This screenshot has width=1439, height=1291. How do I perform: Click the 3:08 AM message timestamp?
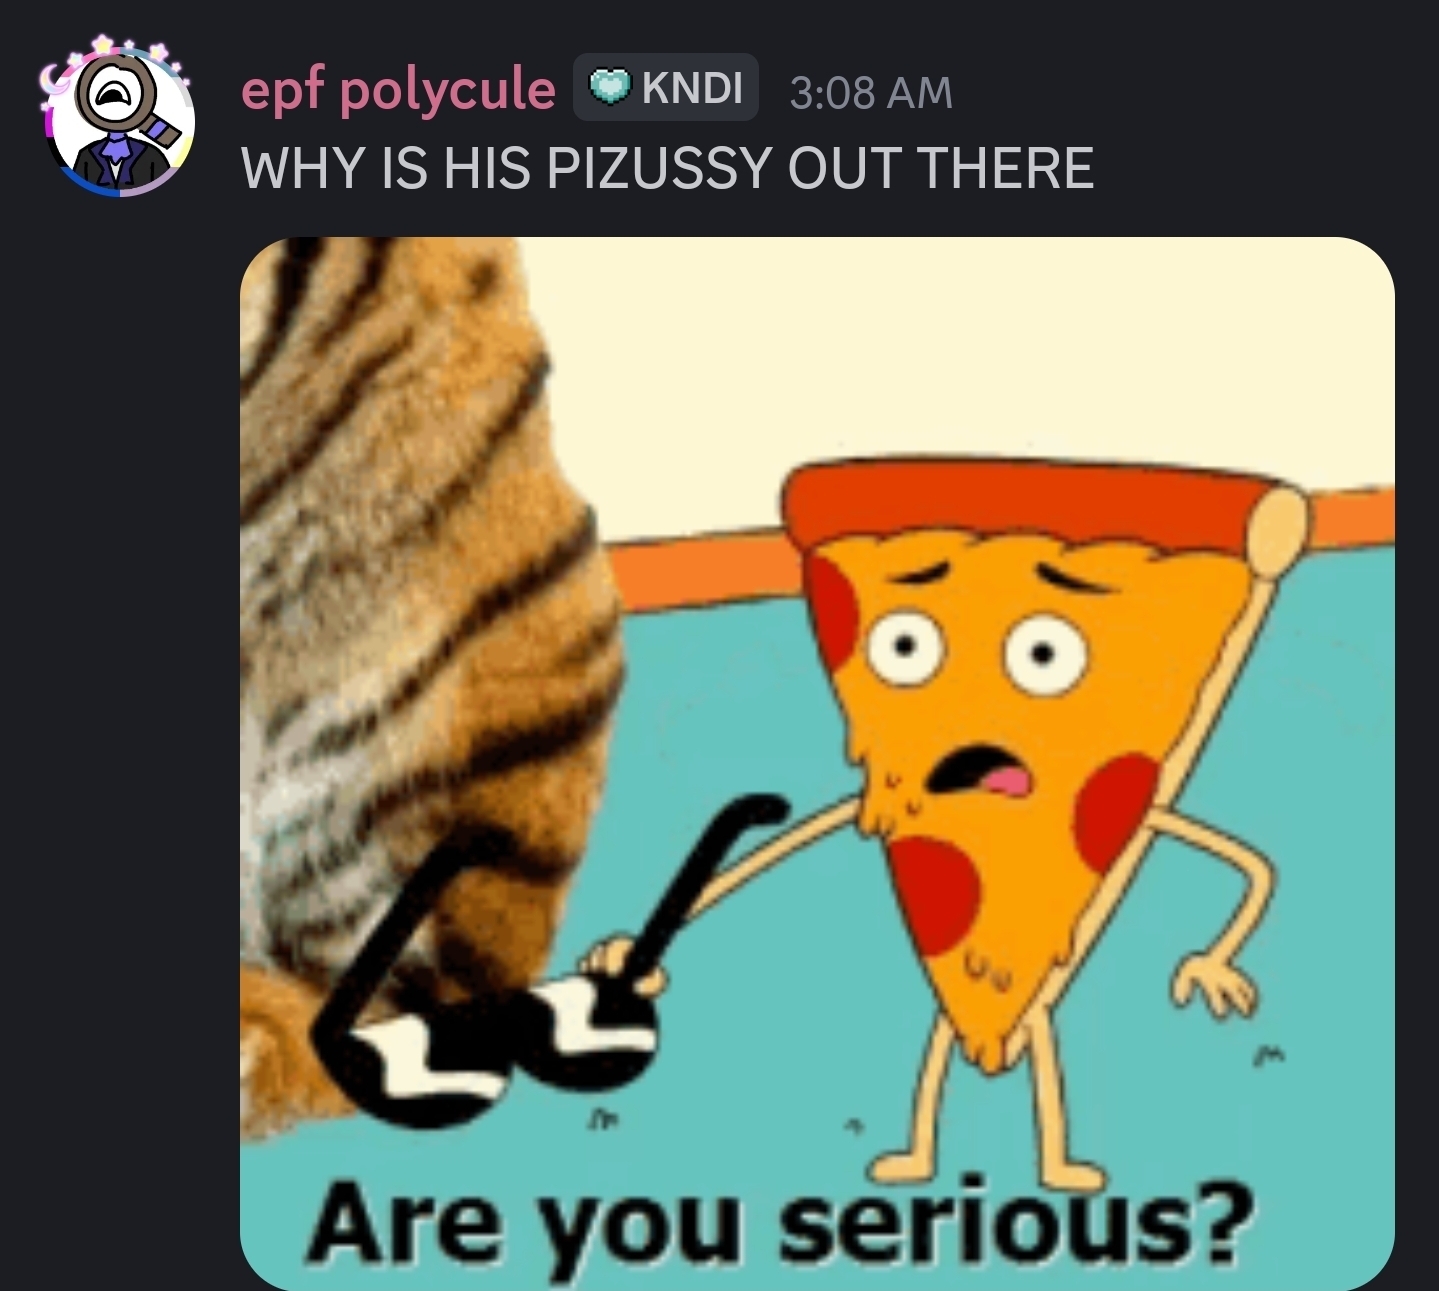[871, 92]
